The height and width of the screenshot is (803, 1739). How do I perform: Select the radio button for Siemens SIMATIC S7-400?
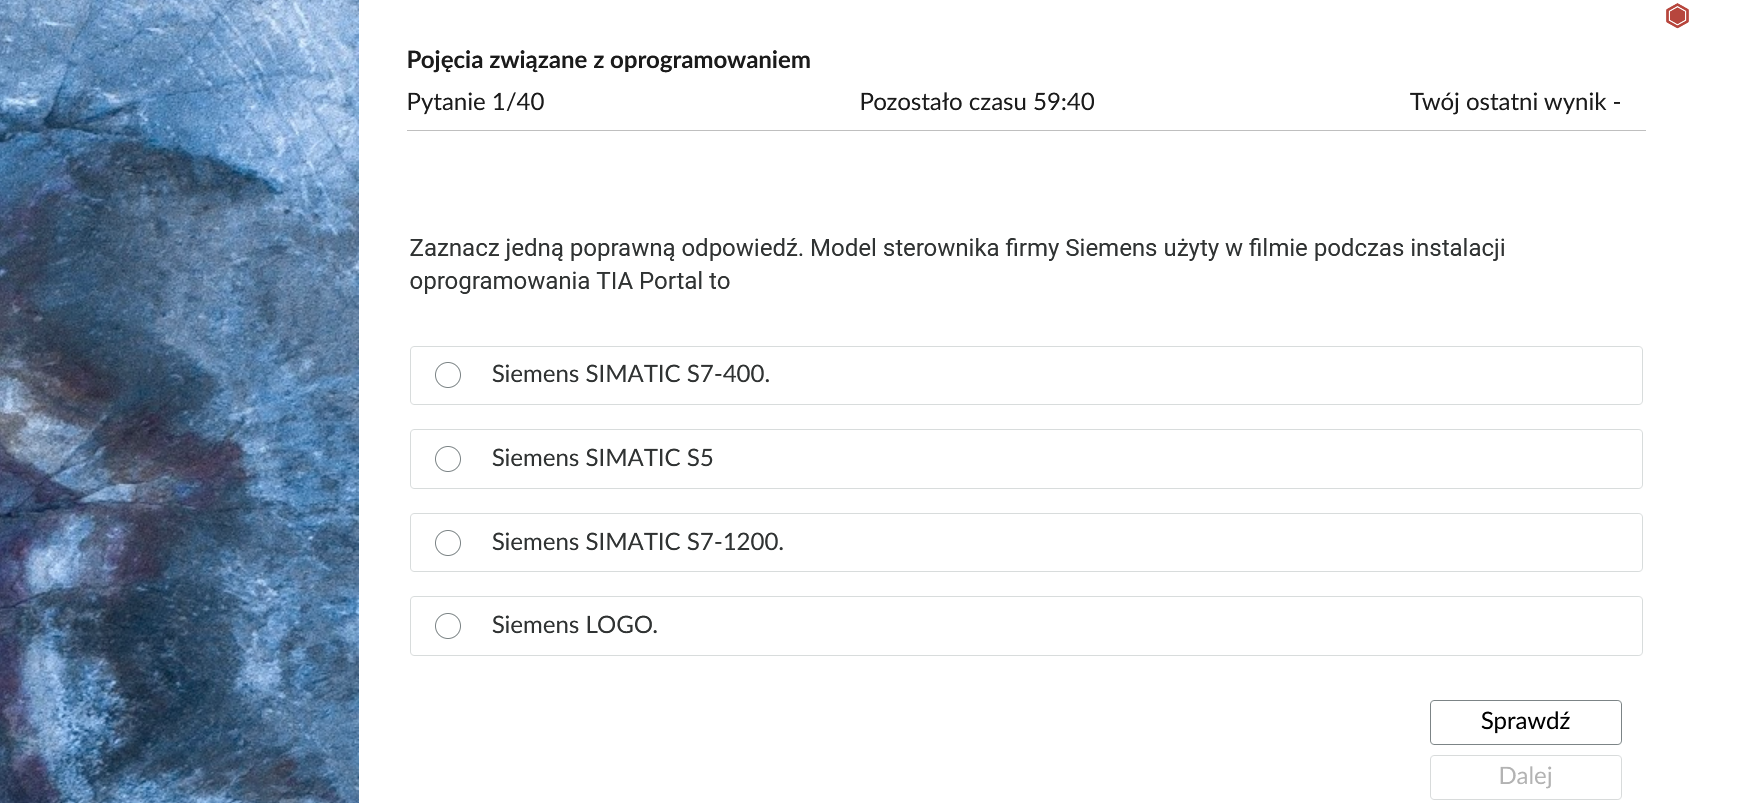(448, 375)
